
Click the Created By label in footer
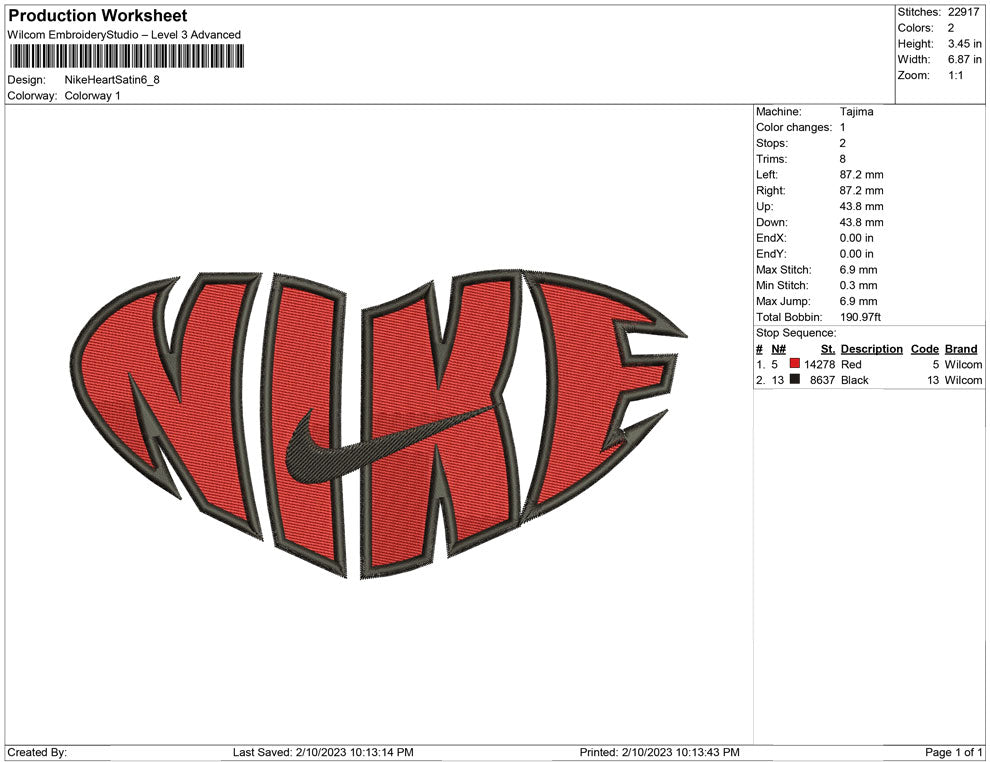[37, 752]
